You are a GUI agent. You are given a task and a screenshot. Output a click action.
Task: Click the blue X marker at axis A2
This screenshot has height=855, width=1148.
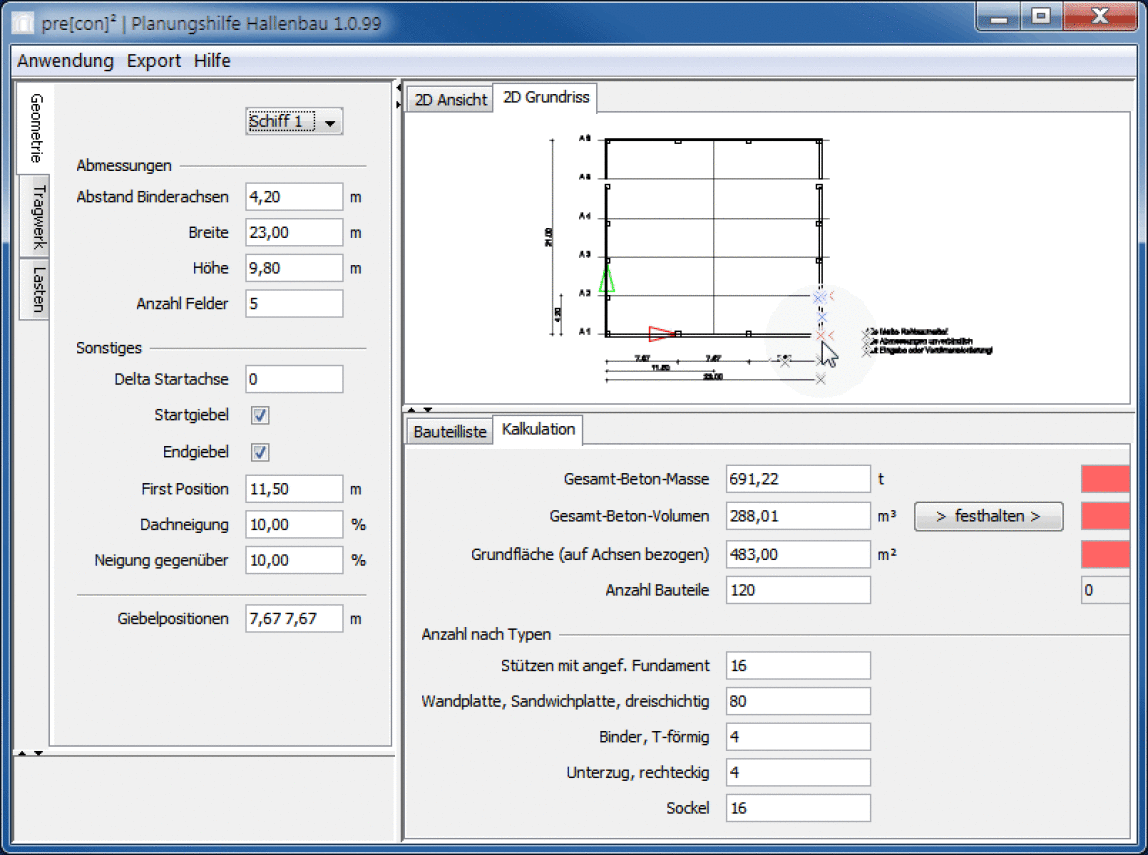click(819, 297)
